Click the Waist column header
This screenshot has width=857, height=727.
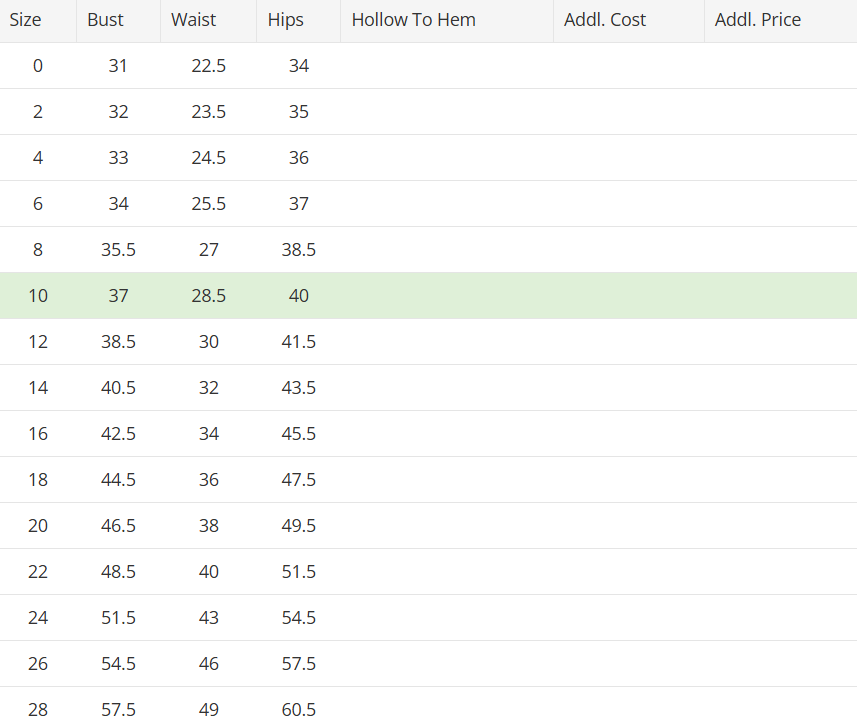click(208, 20)
